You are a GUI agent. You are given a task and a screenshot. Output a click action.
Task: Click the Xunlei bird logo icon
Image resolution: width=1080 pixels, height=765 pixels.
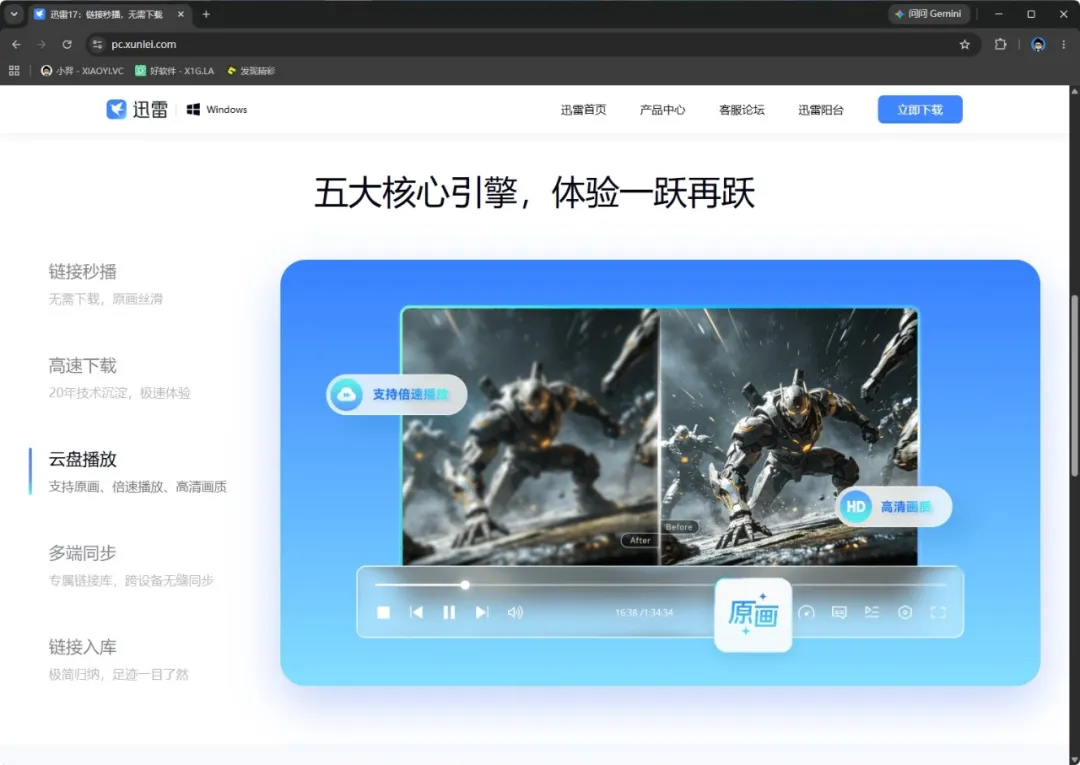click(x=116, y=109)
